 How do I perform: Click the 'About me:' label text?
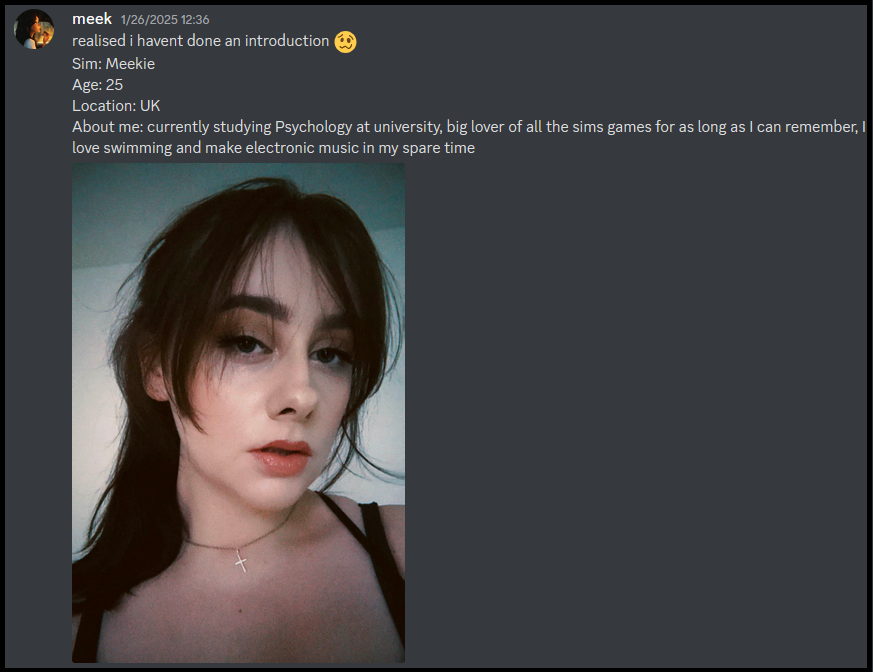tap(108, 127)
